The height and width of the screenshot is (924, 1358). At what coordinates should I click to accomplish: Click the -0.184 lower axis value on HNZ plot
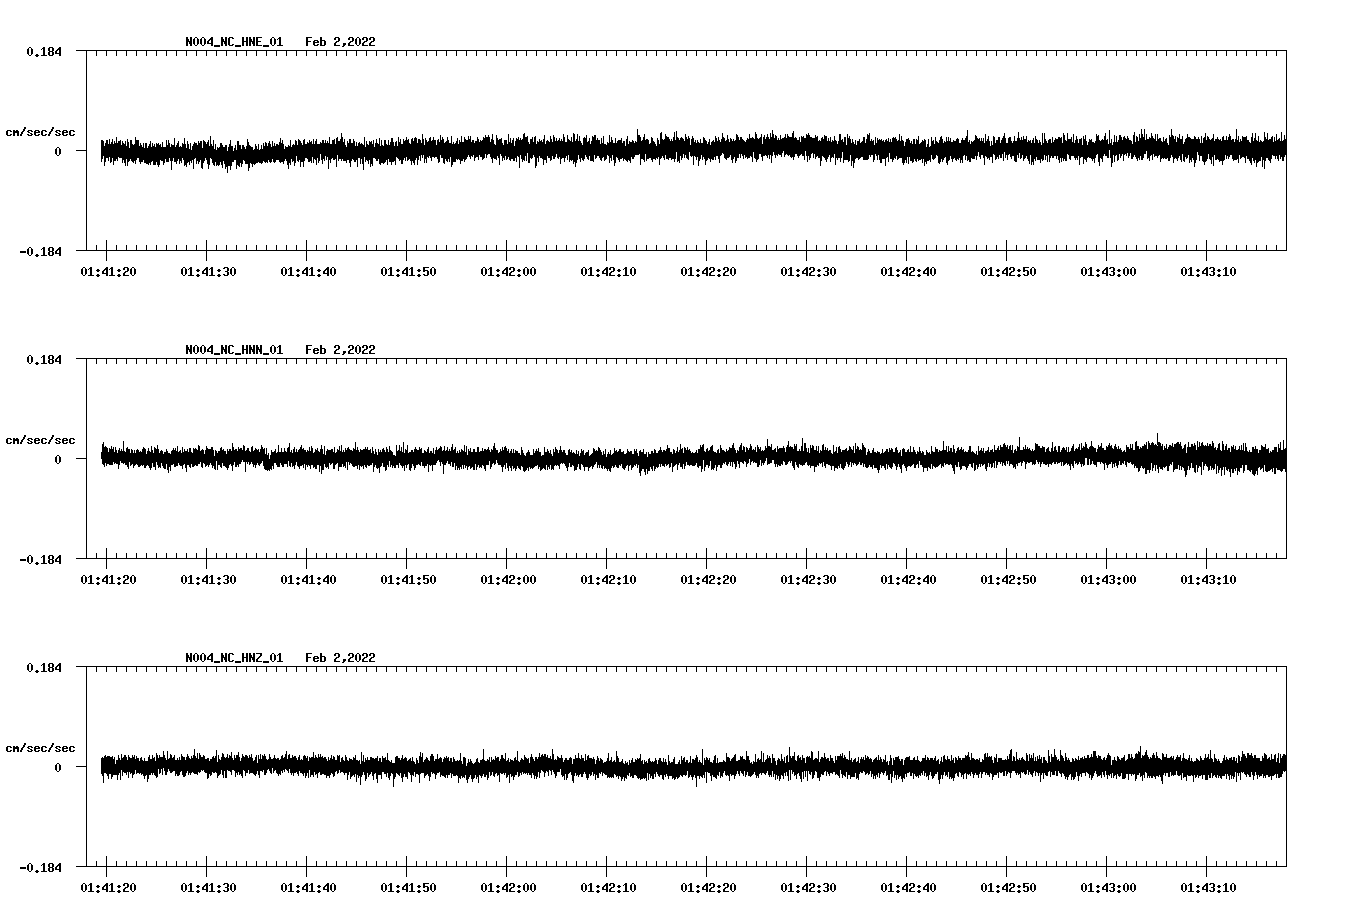40,867
